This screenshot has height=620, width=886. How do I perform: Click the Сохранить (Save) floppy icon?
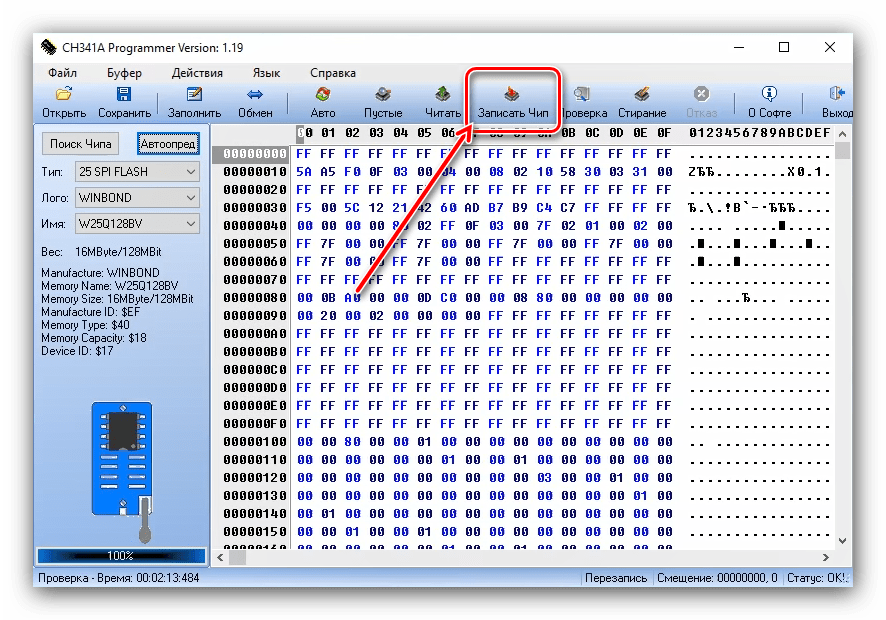124,95
